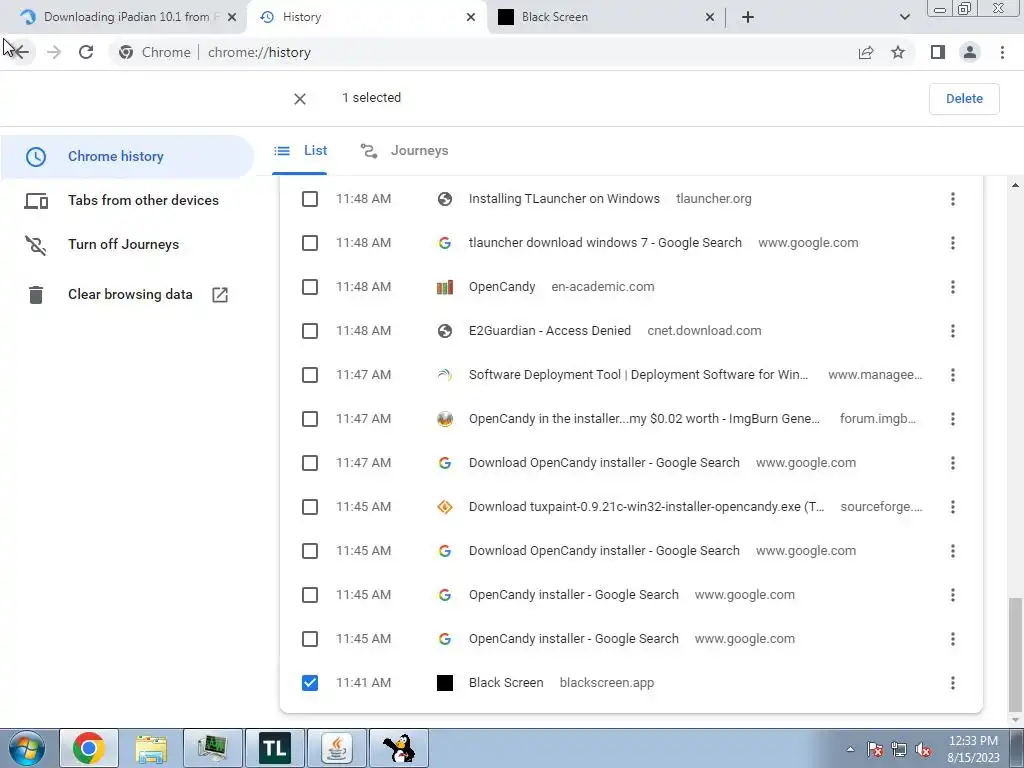Expand the tab search chevron
The height and width of the screenshot is (768, 1024).
click(904, 17)
